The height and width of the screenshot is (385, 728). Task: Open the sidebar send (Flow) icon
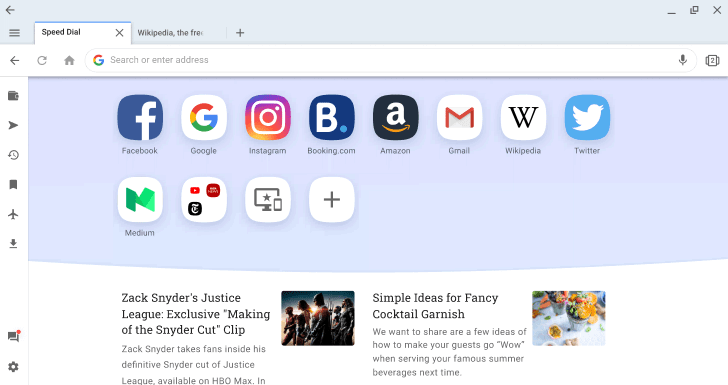(13, 125)
